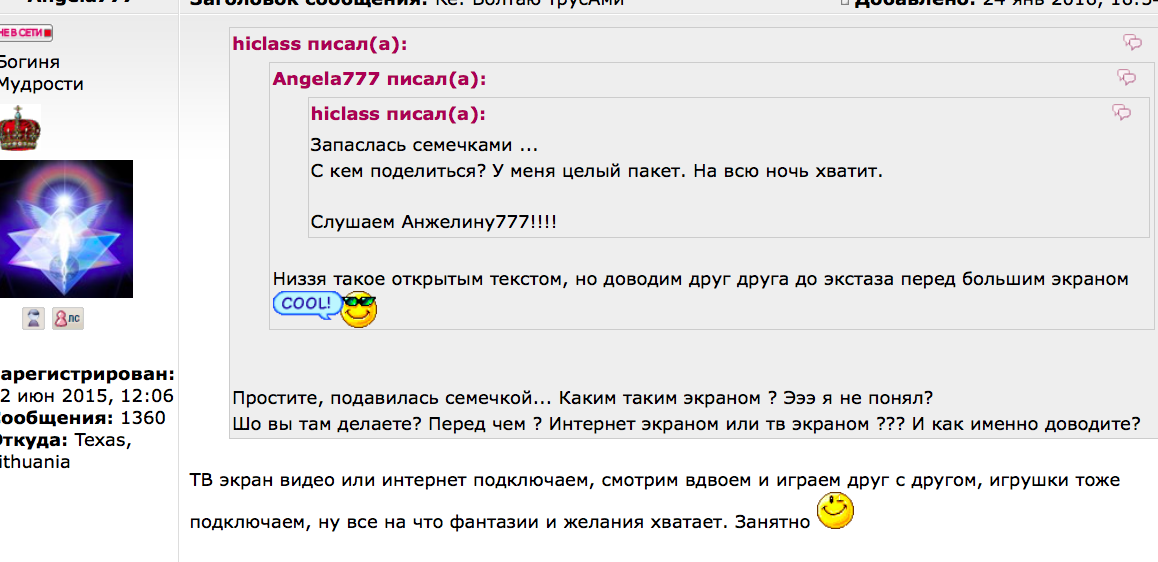
Task: Click the 'Богиня Мудрости' rank title
Action: pos(40,73)
